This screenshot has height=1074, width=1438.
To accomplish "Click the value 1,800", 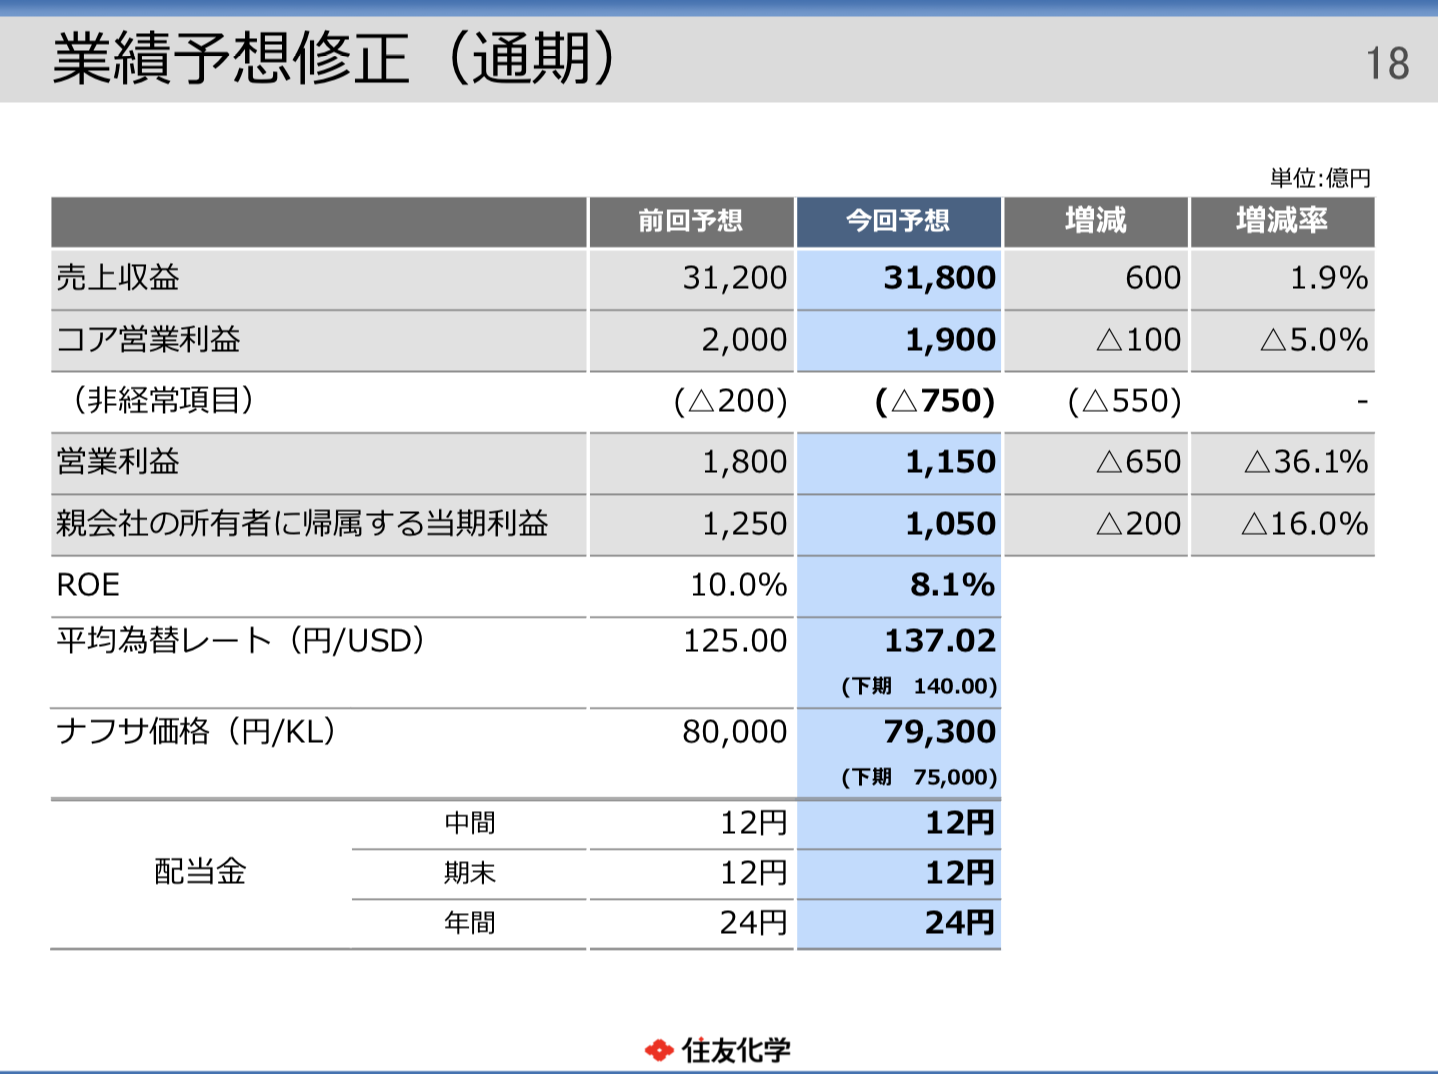I will coord(744,462).
